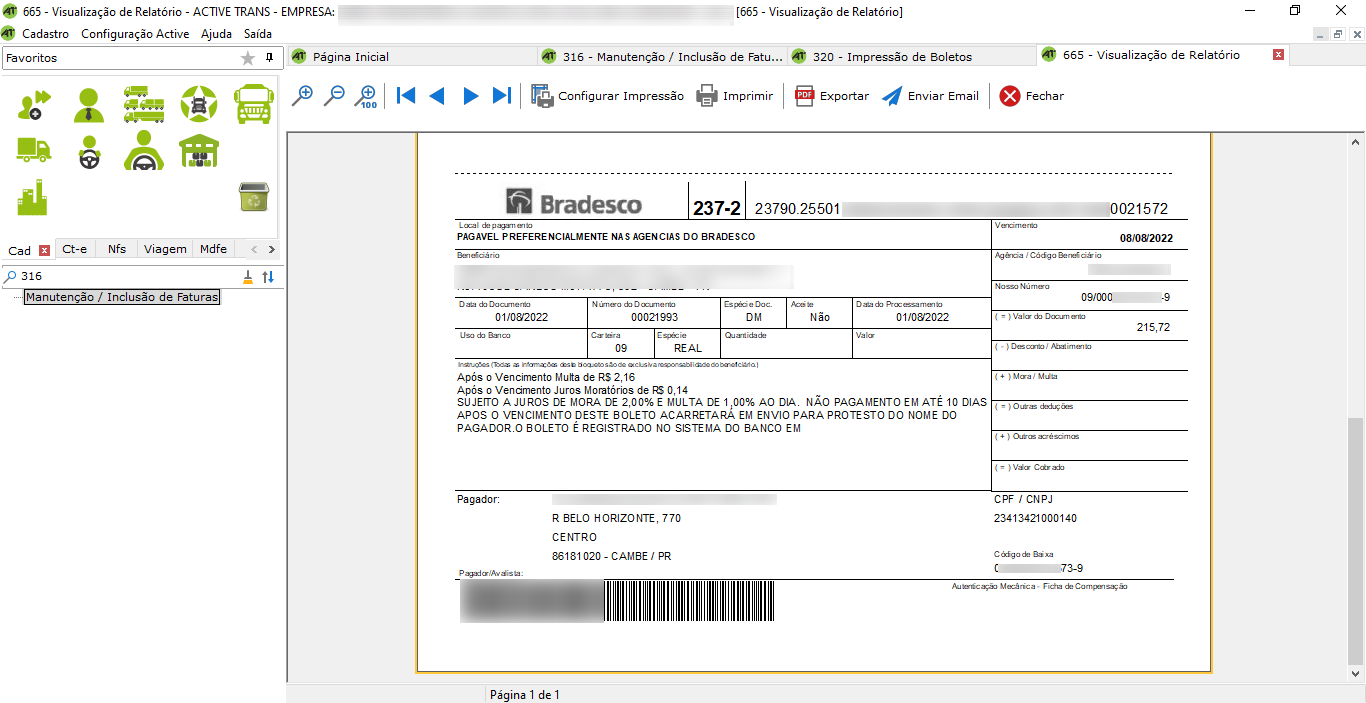Go to the next report page

(x=470, y=96)
